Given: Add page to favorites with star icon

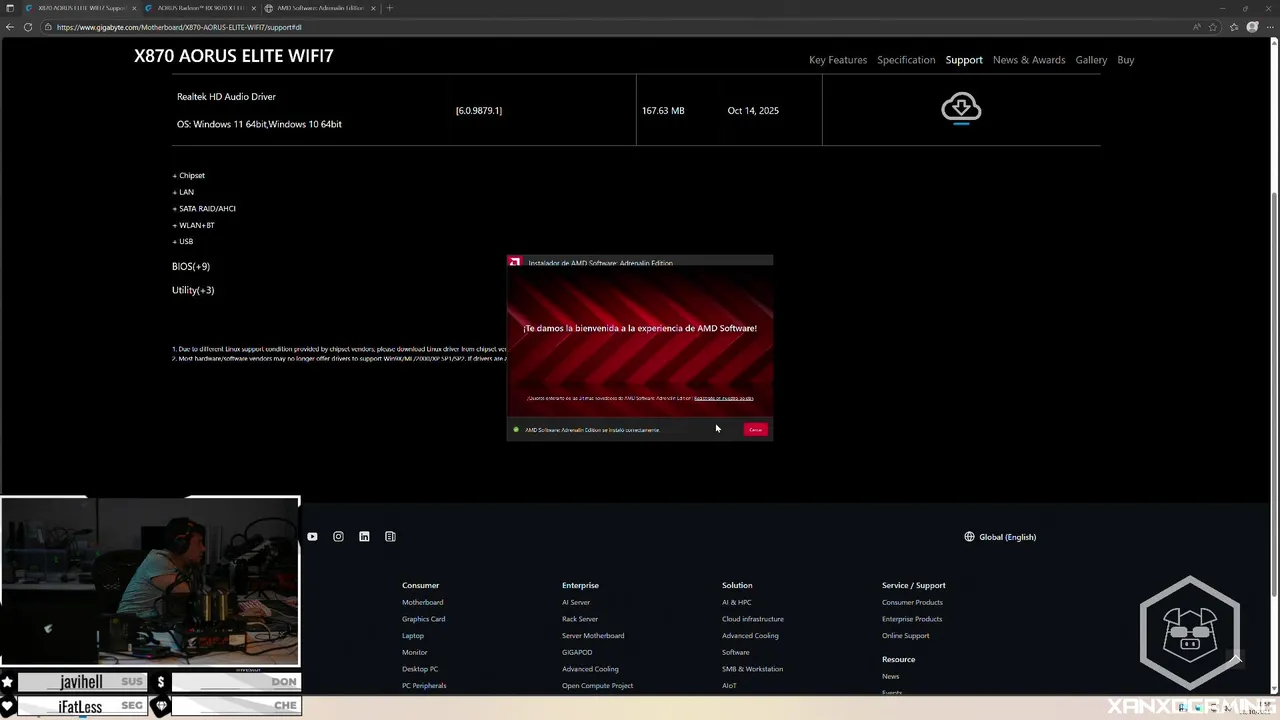Looking at the screenshot, I should pyautogui.click(x=1215, y=27).
